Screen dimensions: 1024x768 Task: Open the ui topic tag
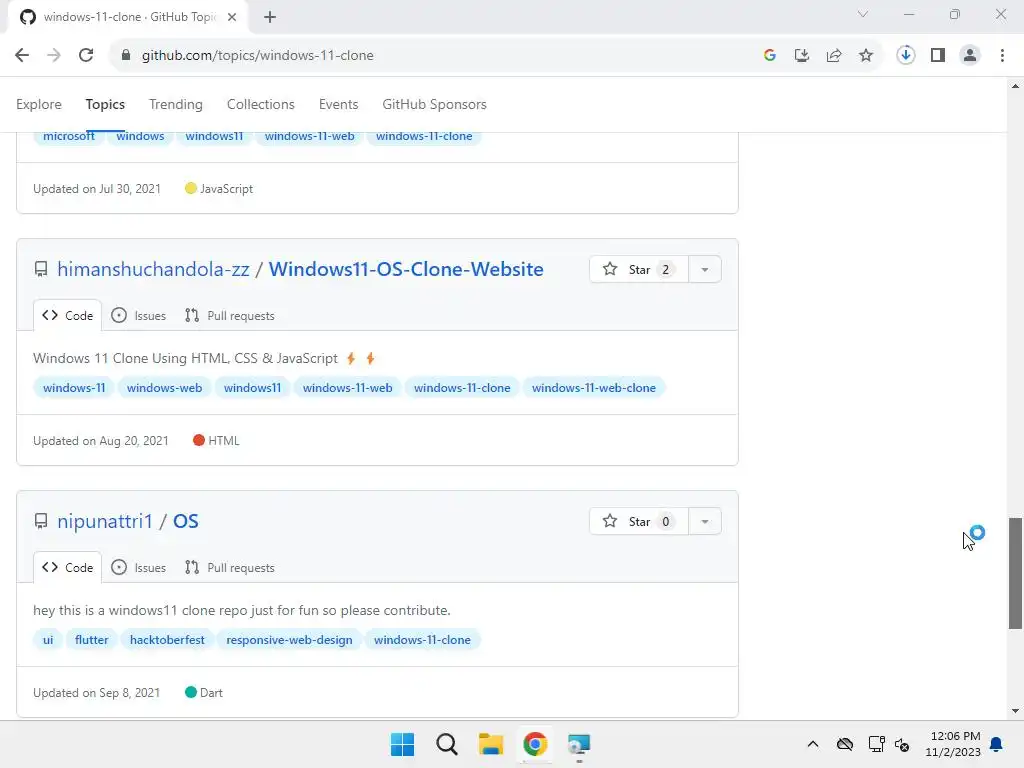click(x=48, y=640)
